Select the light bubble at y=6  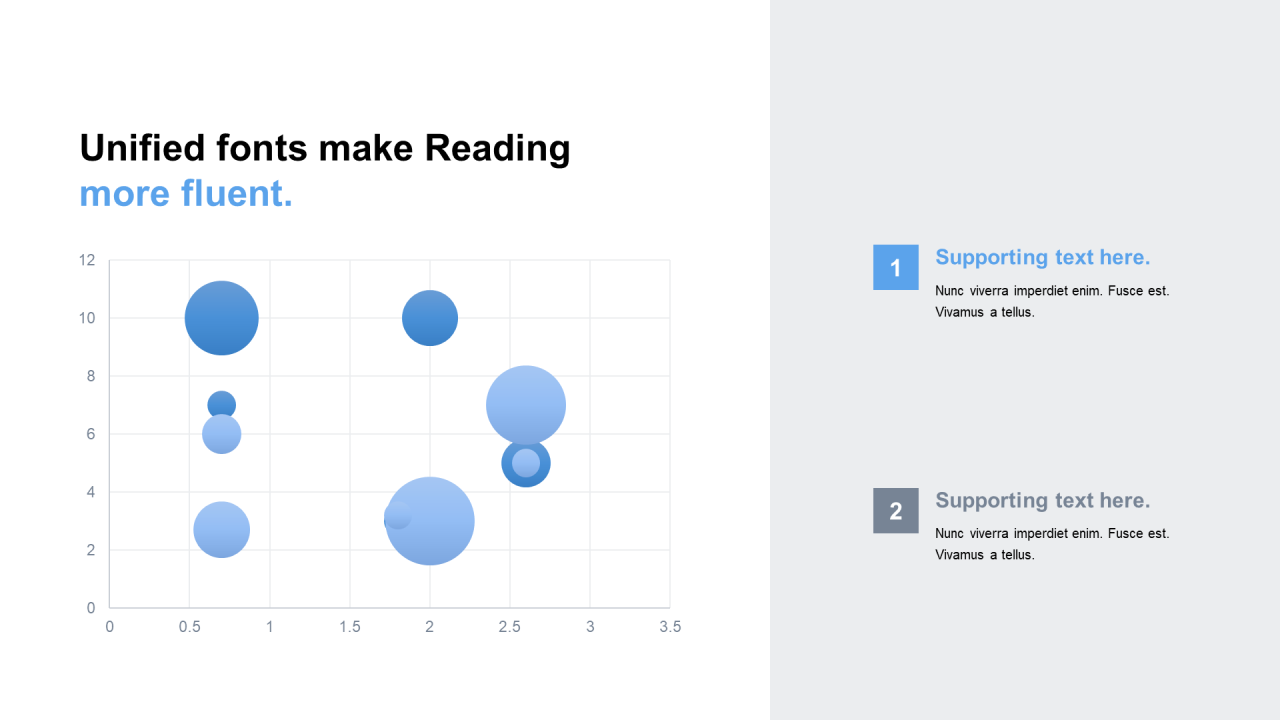222,434
